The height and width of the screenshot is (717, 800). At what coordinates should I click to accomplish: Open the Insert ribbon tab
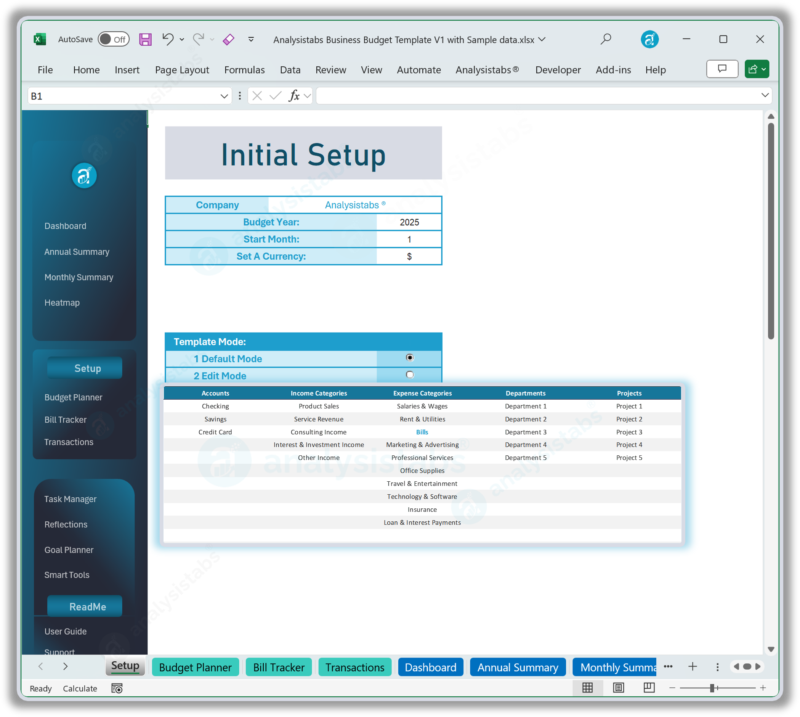(x=127, y=70)
